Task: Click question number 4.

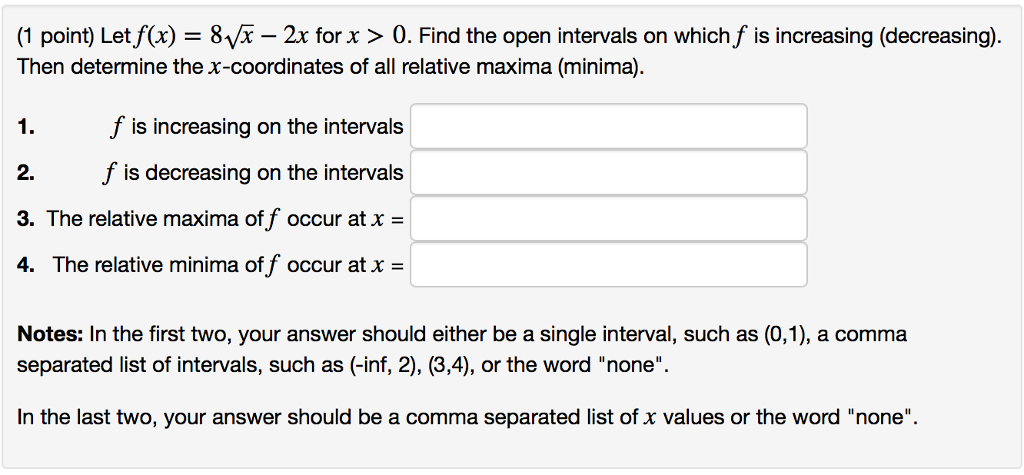Action: point(26,265)
